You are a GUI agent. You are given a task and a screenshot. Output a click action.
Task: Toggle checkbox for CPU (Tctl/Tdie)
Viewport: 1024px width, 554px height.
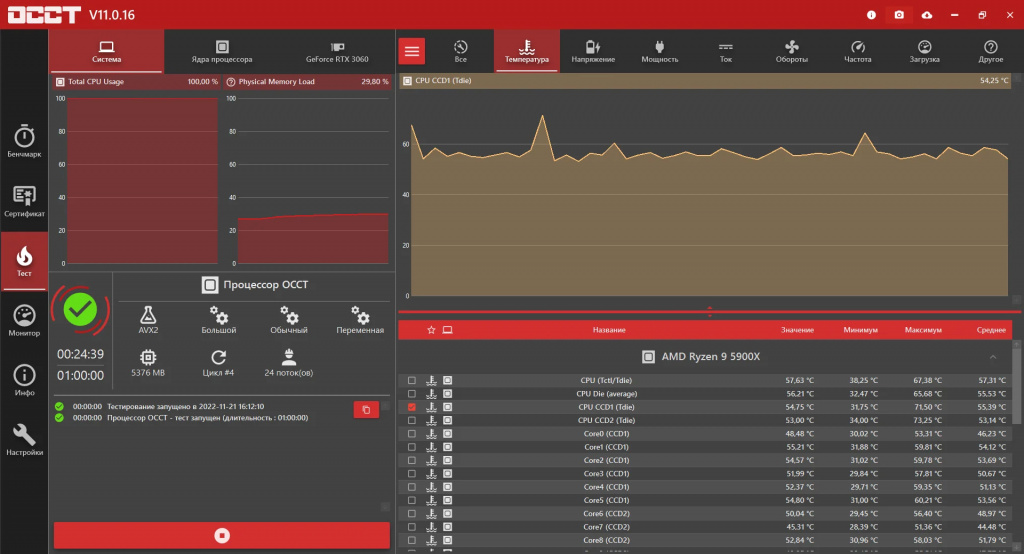point(411,380)
